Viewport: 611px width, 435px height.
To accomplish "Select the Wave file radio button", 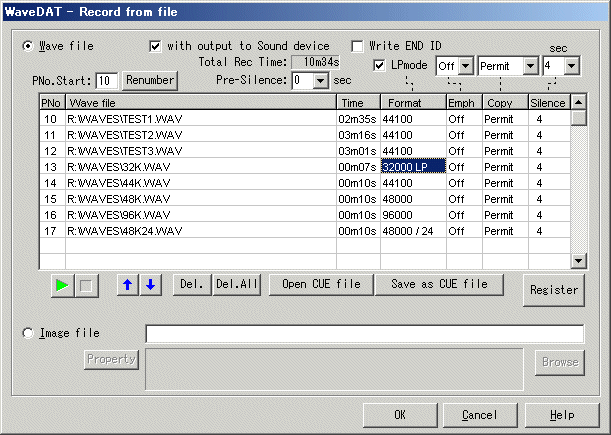I will [28, 46].
